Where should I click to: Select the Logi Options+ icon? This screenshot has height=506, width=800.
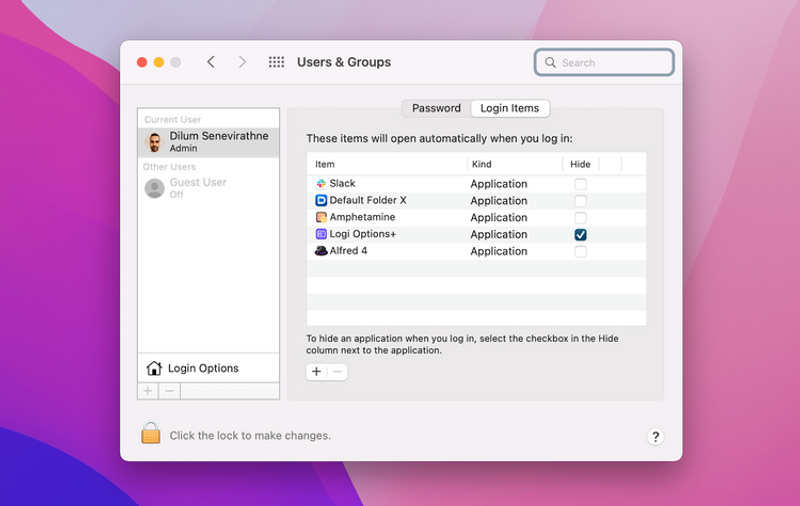[x=321, y=234]
